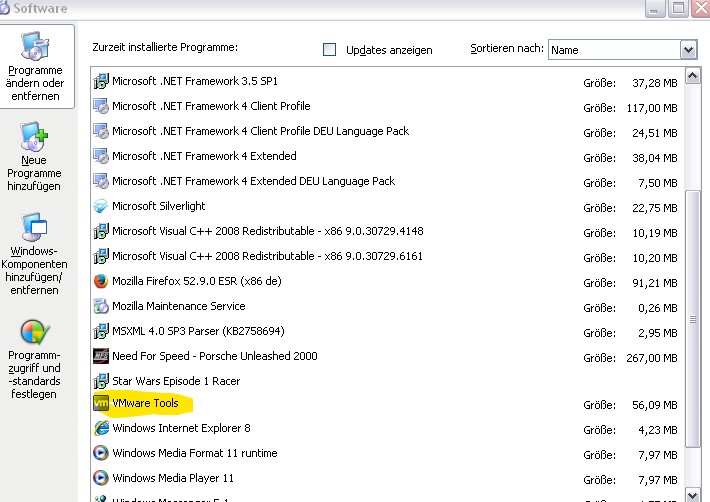Click the 267,00 MB size value
The width and height of the screenshot is (710, 502).
tap(652, 358)
